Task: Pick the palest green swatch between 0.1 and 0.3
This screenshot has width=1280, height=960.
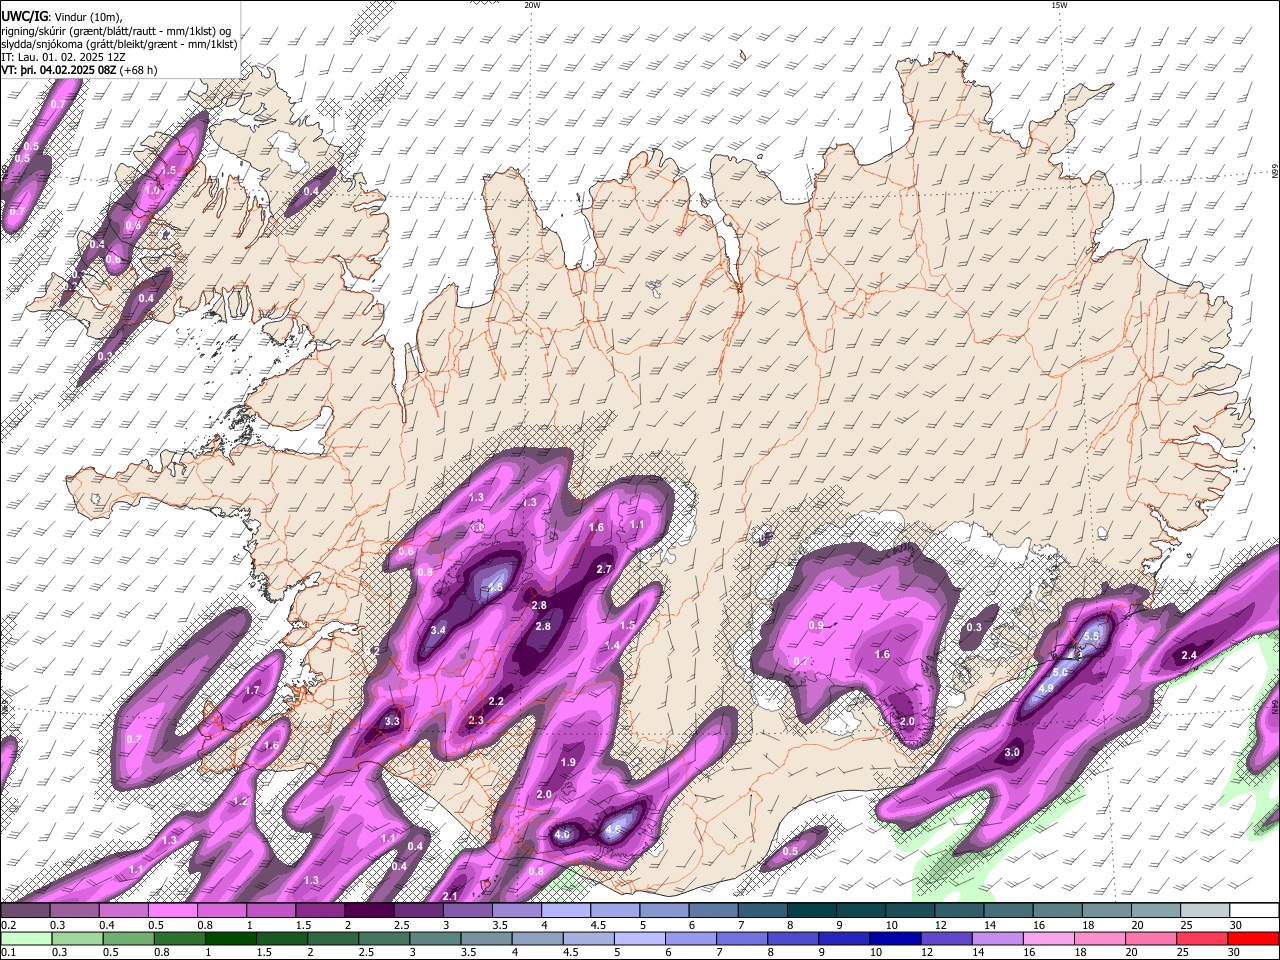Action: point(26,939)
